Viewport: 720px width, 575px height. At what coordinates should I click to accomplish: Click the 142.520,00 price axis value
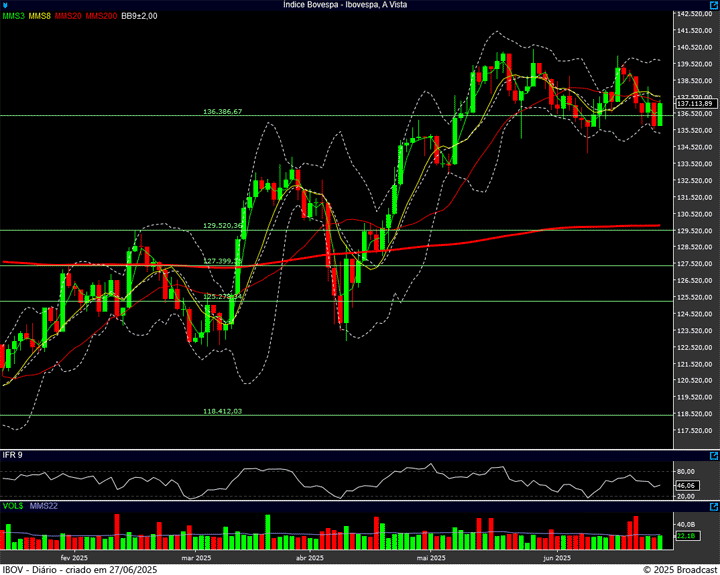695,14
